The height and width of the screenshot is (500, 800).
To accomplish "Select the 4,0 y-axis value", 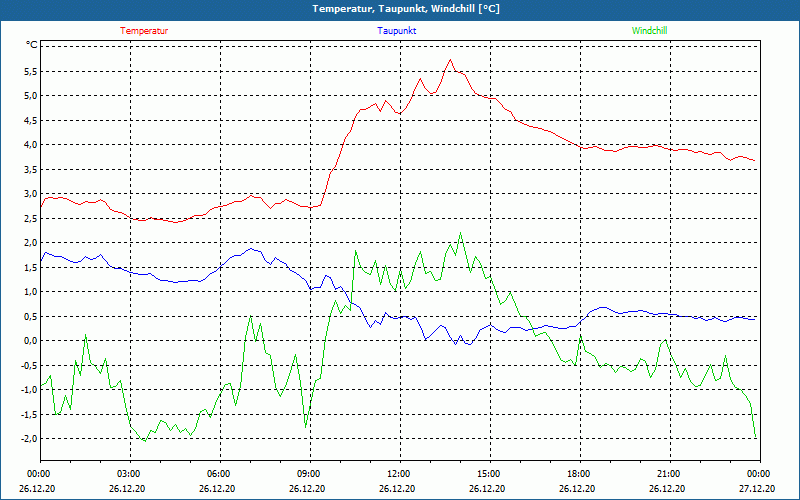I will click(x=31, y=145).
